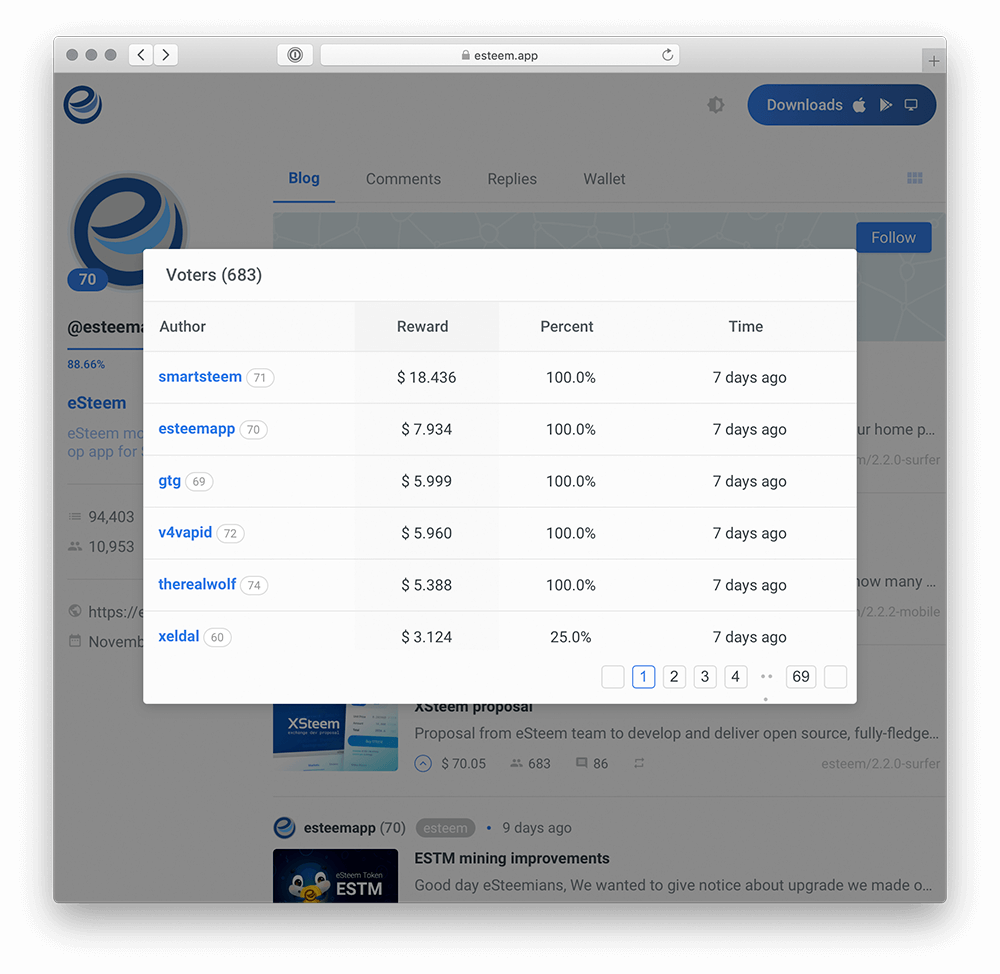Jump to voters page 69
Viewport: 1000px width, 974px height.
[x=801, y=677]
